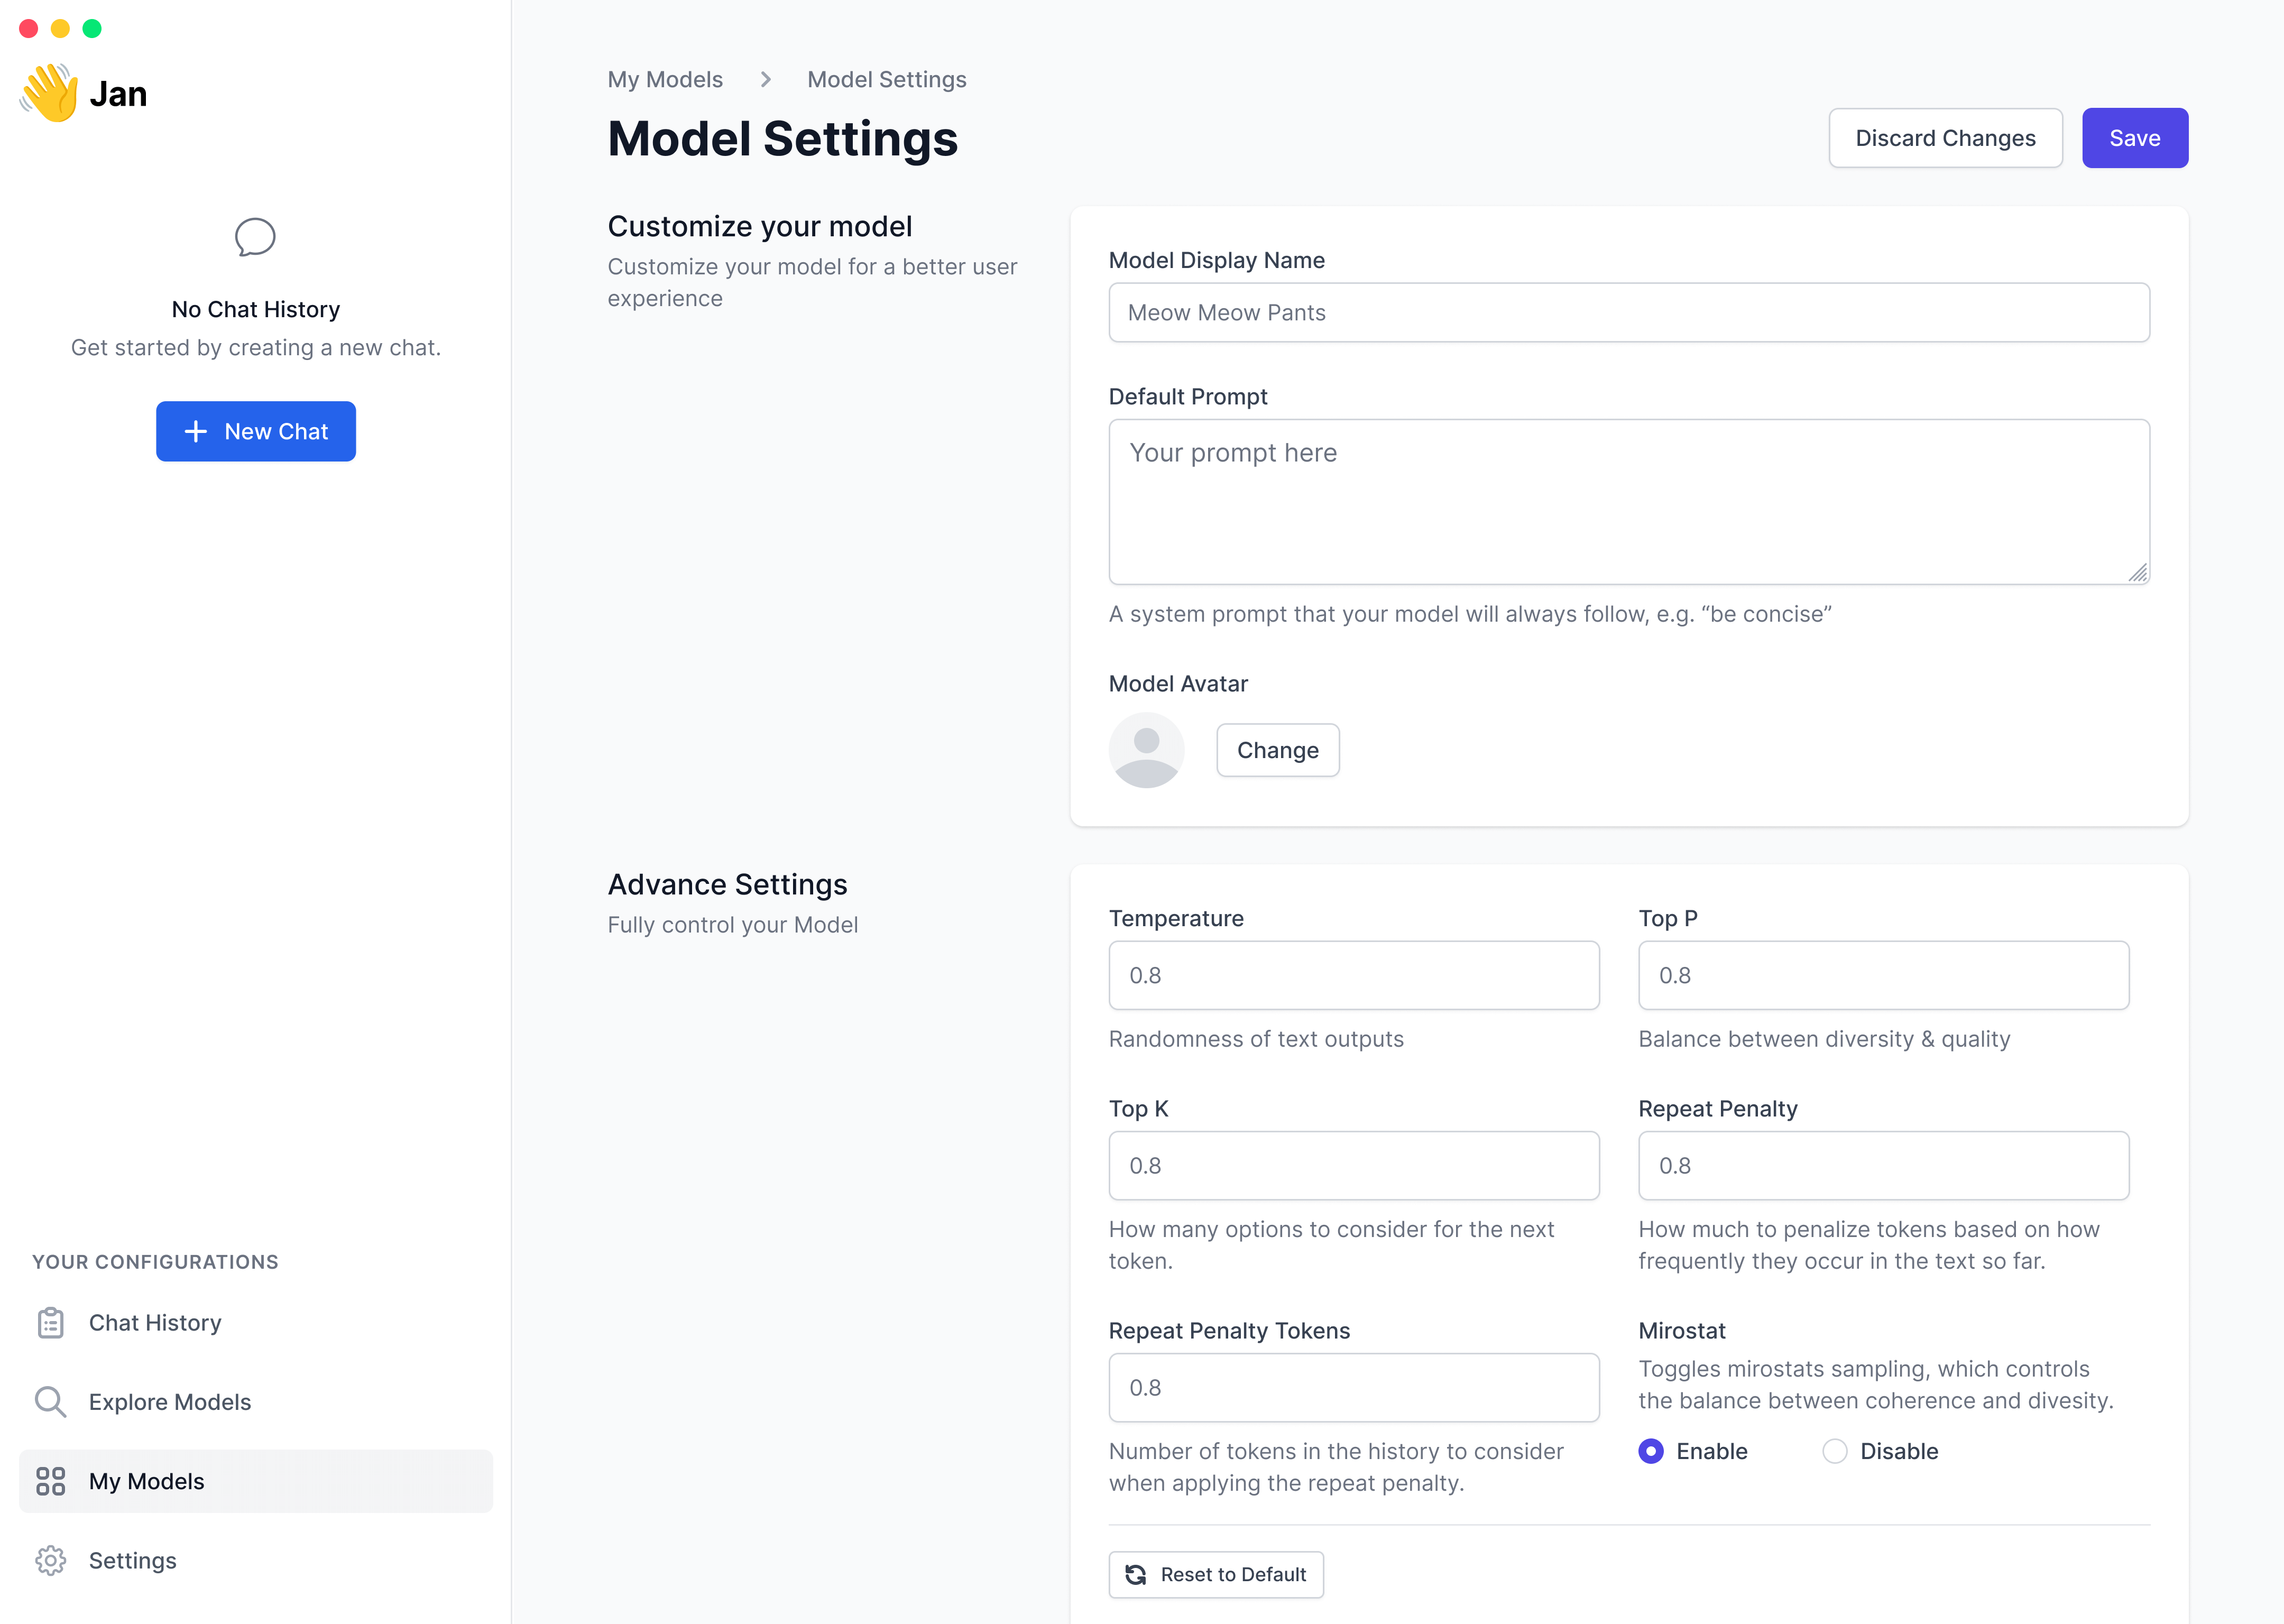Click the plus icon in New Chat
This screenshot has width=2284, height=1624.
(x=196, y=431)
